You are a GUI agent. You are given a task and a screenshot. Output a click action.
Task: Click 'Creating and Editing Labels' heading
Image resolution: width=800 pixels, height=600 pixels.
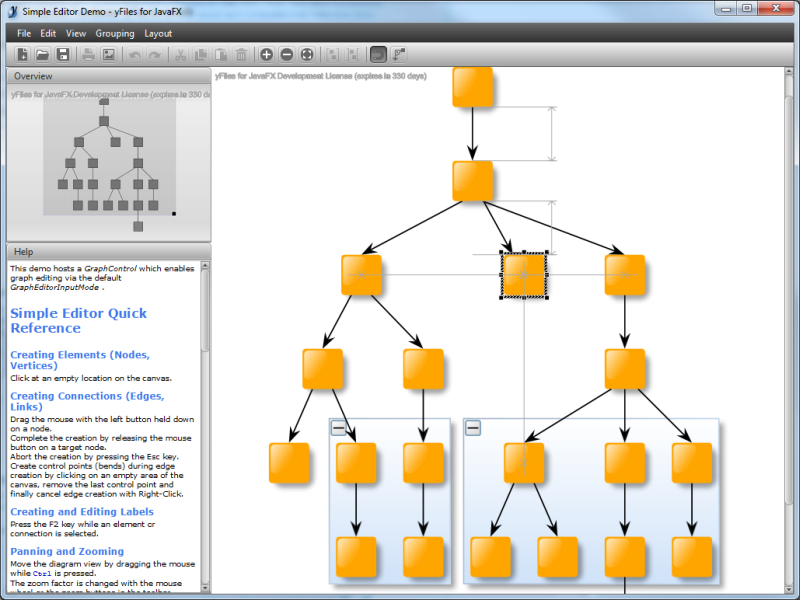pos(82,512)
